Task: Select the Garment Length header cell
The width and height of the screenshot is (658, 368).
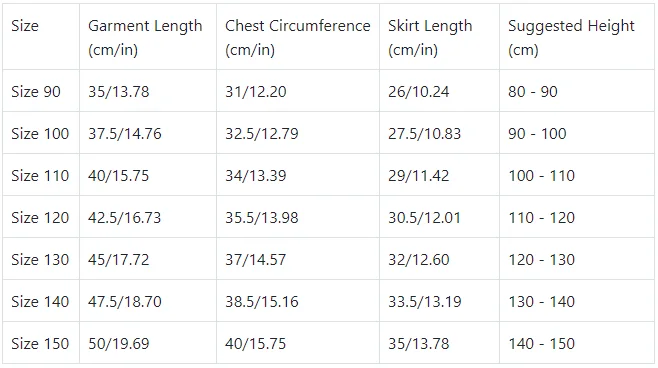Action: 148,37
